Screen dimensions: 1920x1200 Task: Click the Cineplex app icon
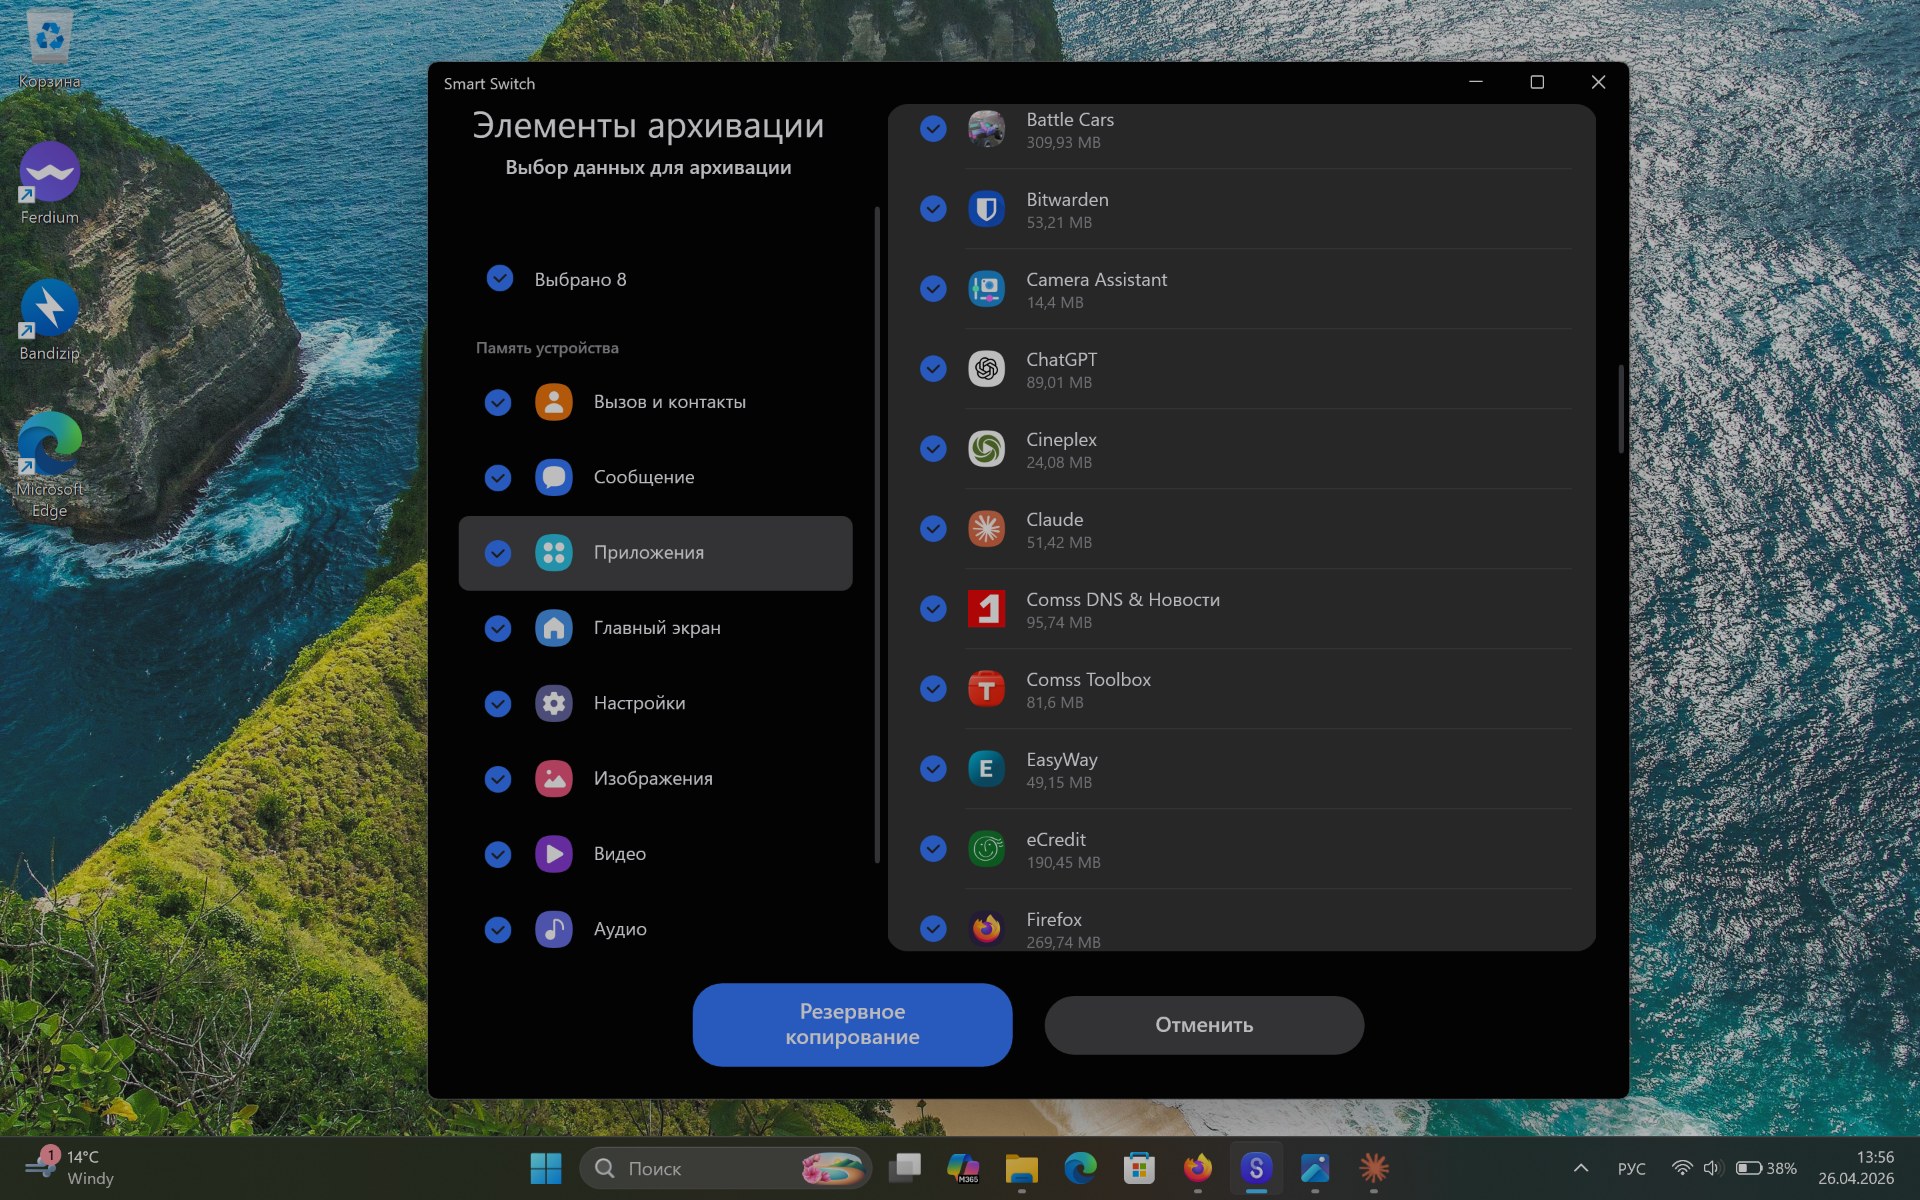point(986,449)
